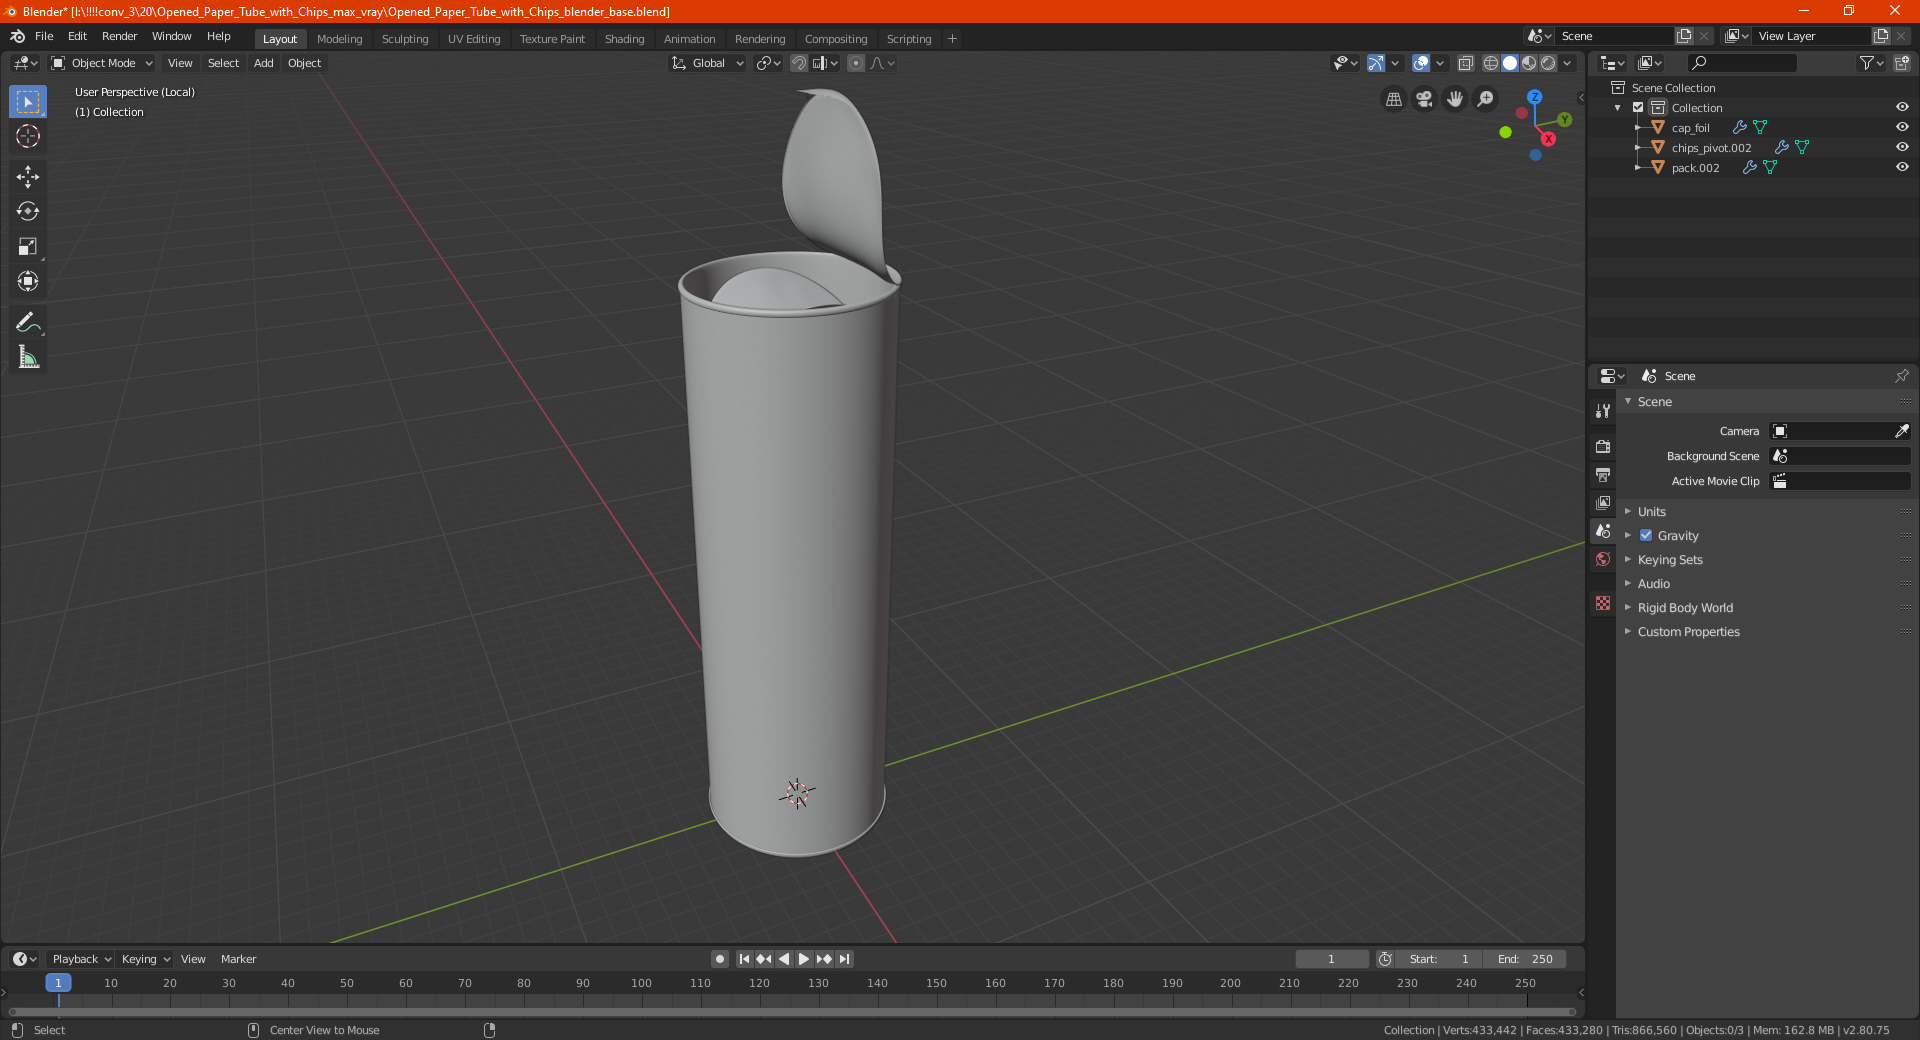Viewport: 1920px width, 1040px height.
Task: Toggle Collection visibility eye
Action: pos(1902,107)
